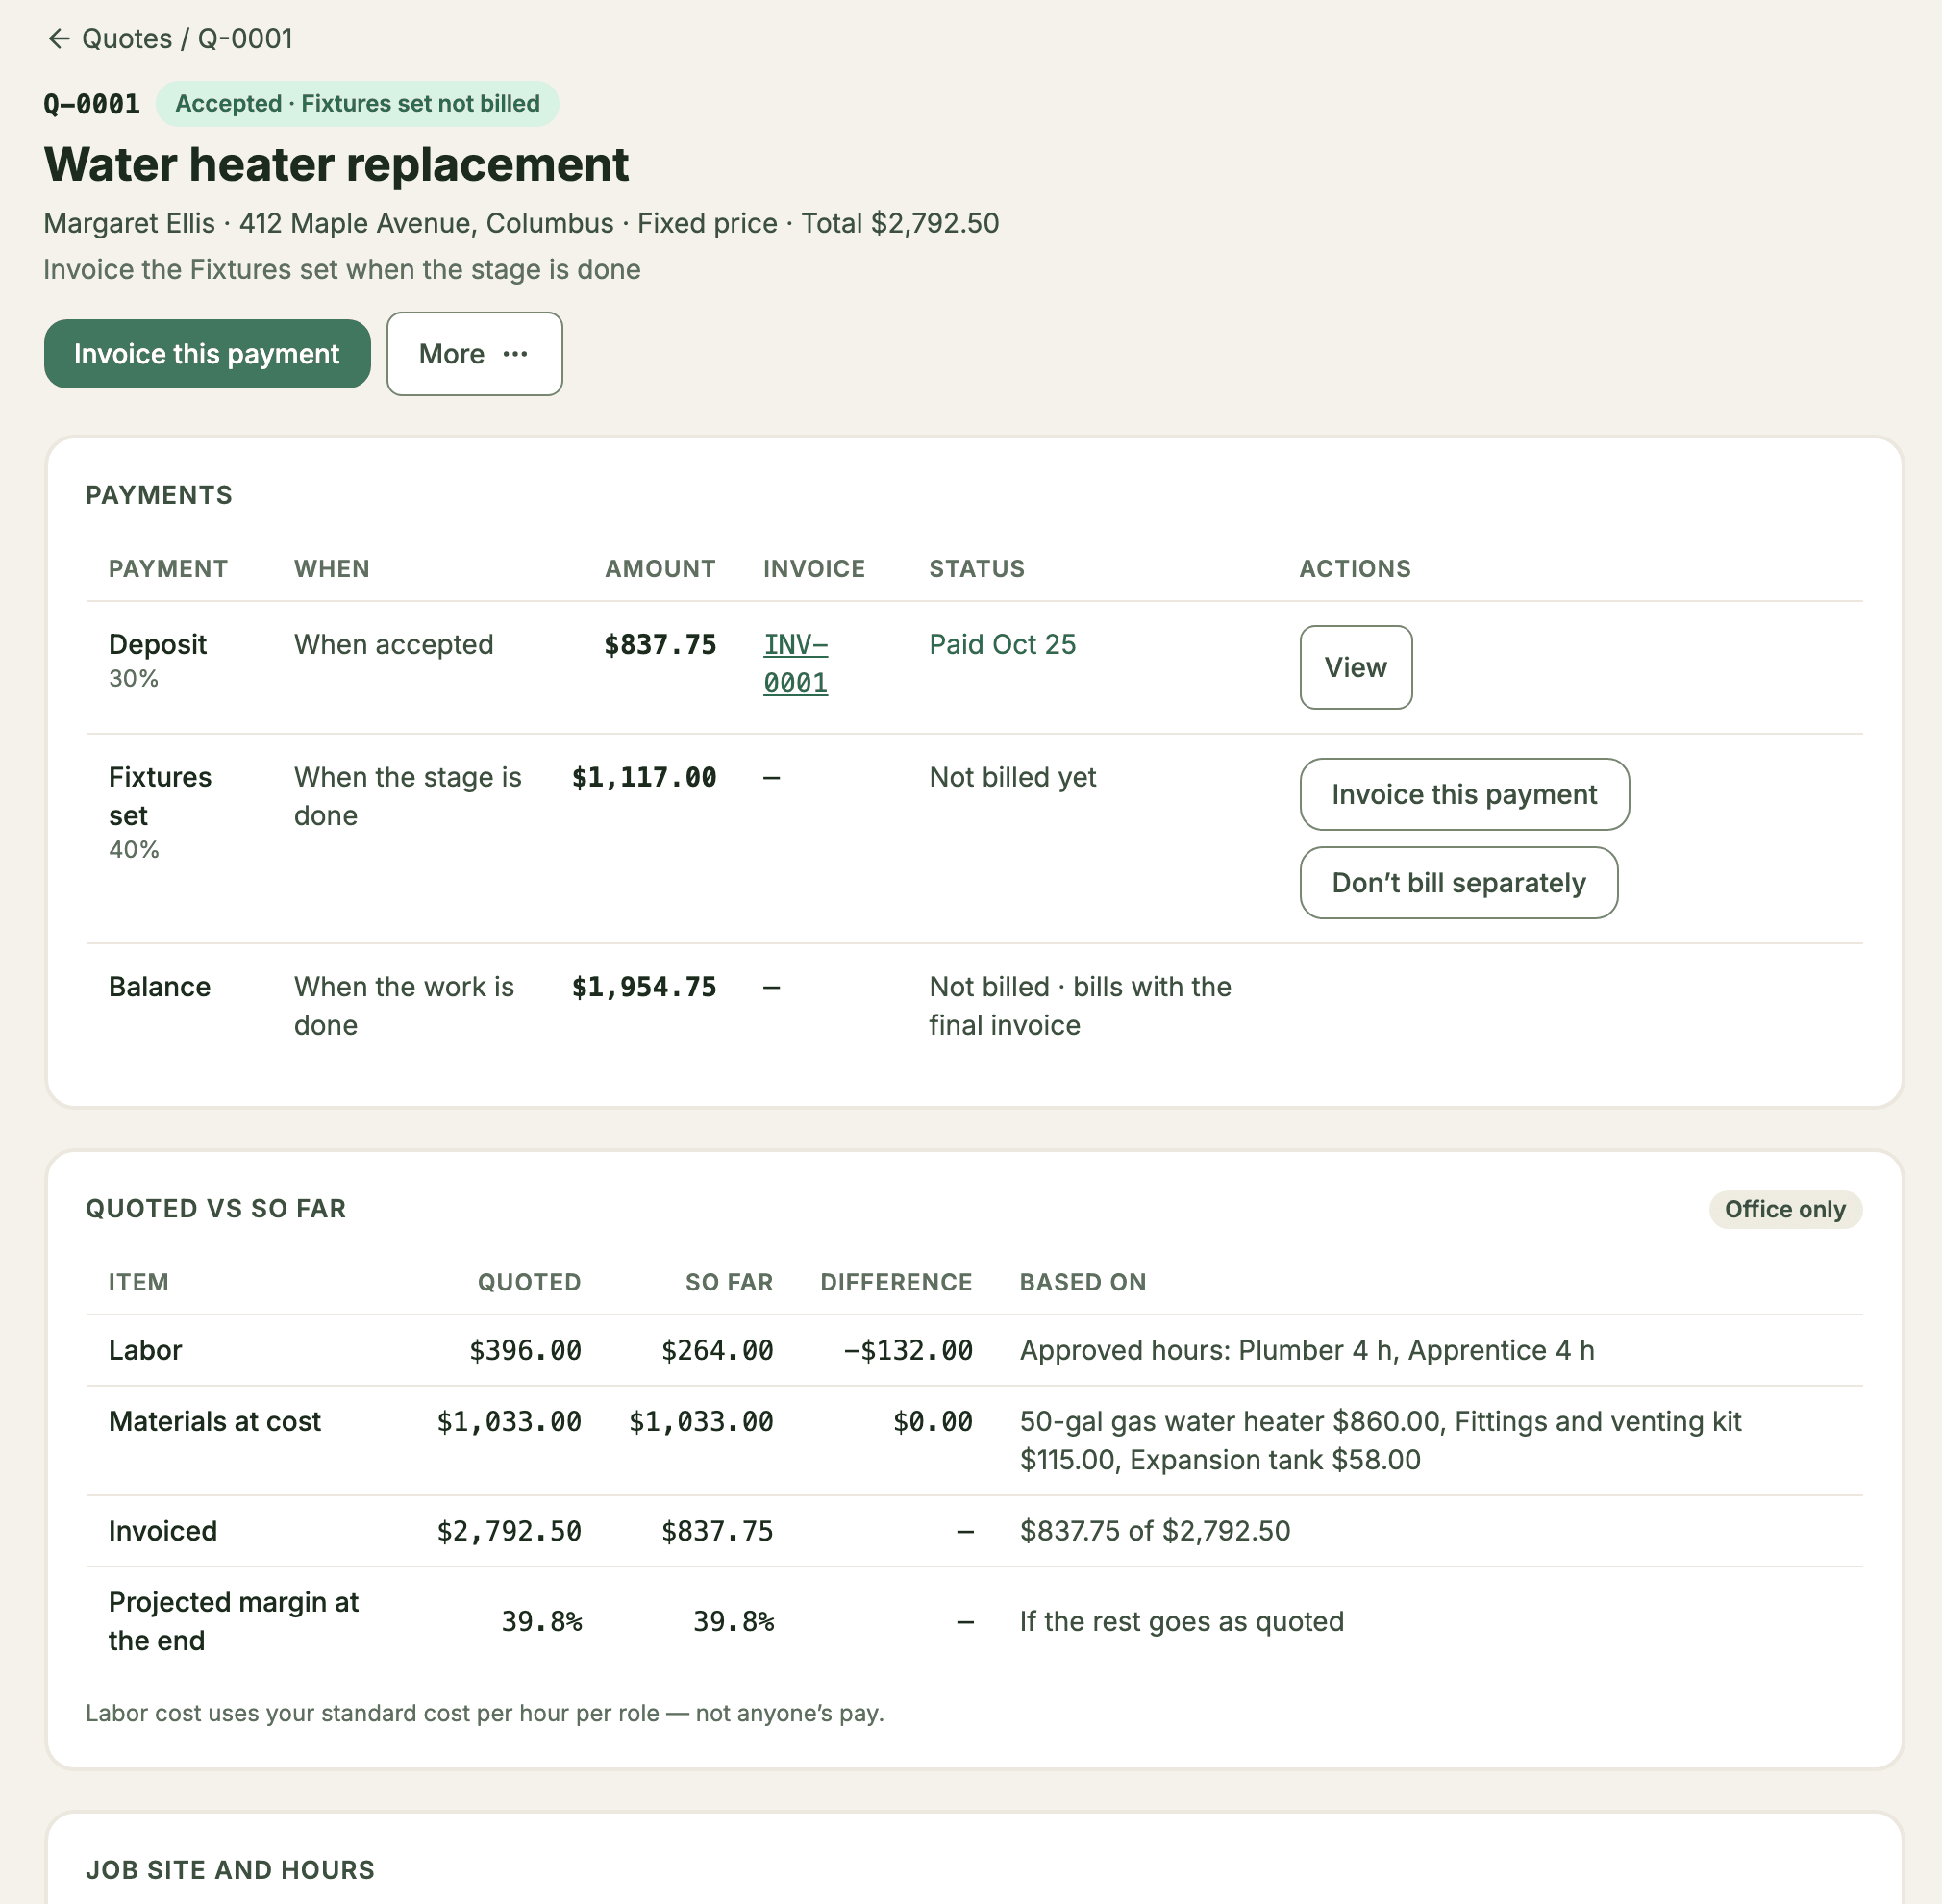Click View for the Deposit payment
The width and height of the screenshot is (1942, 1904).
click(x=1356, y=667)
